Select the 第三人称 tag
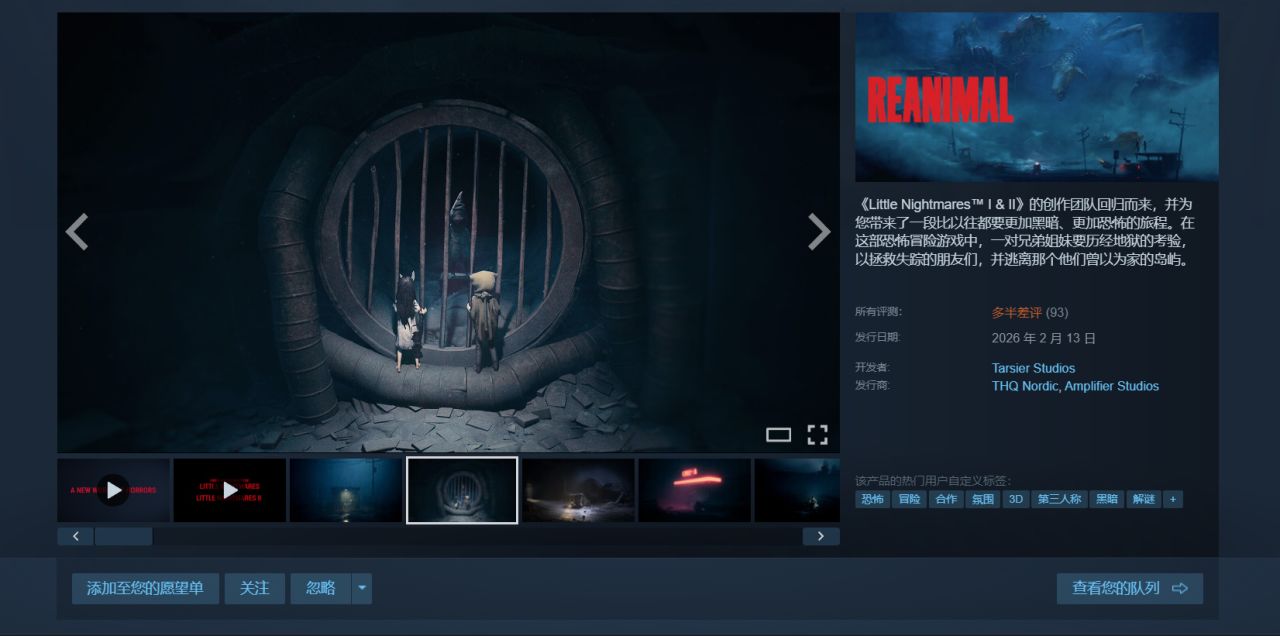1280x636 pixels. click(x=1059, y=499)
